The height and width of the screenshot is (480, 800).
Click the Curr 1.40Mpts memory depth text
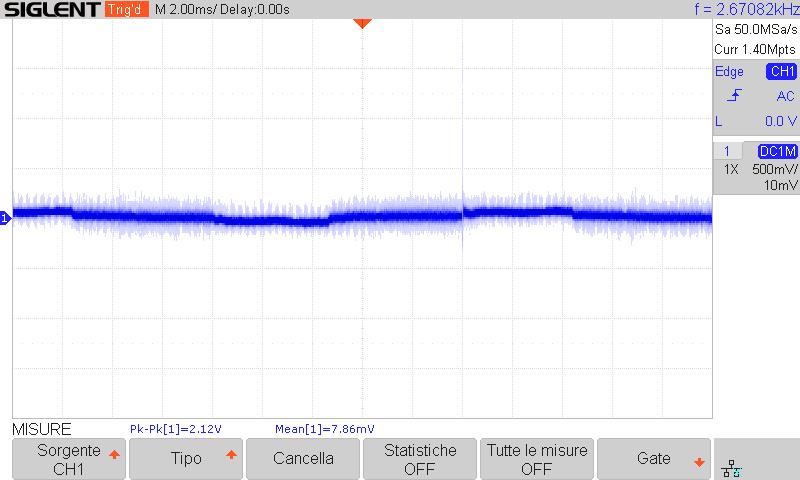[755, 49]
